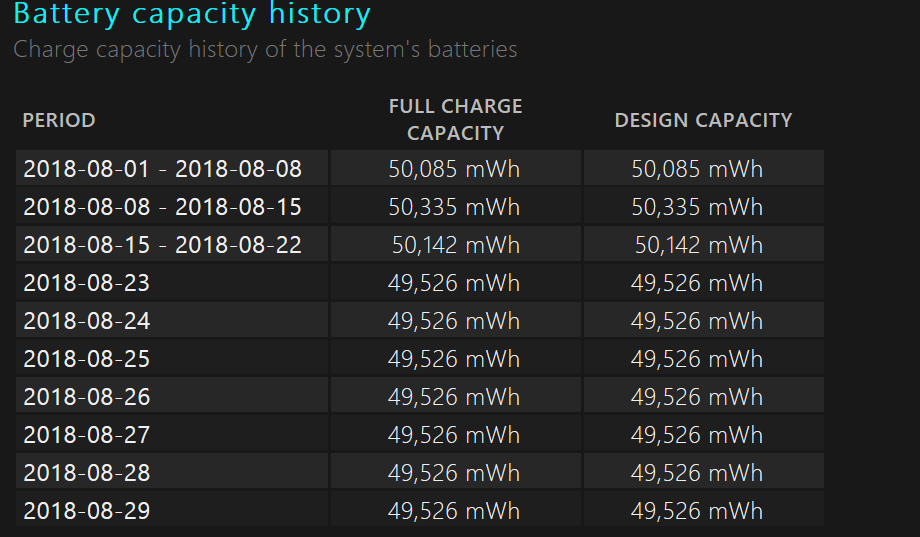Select the 2018-08-15 - 2018-08-22 period cell
This screenshot has height=537, width=920.
[162, 245]
